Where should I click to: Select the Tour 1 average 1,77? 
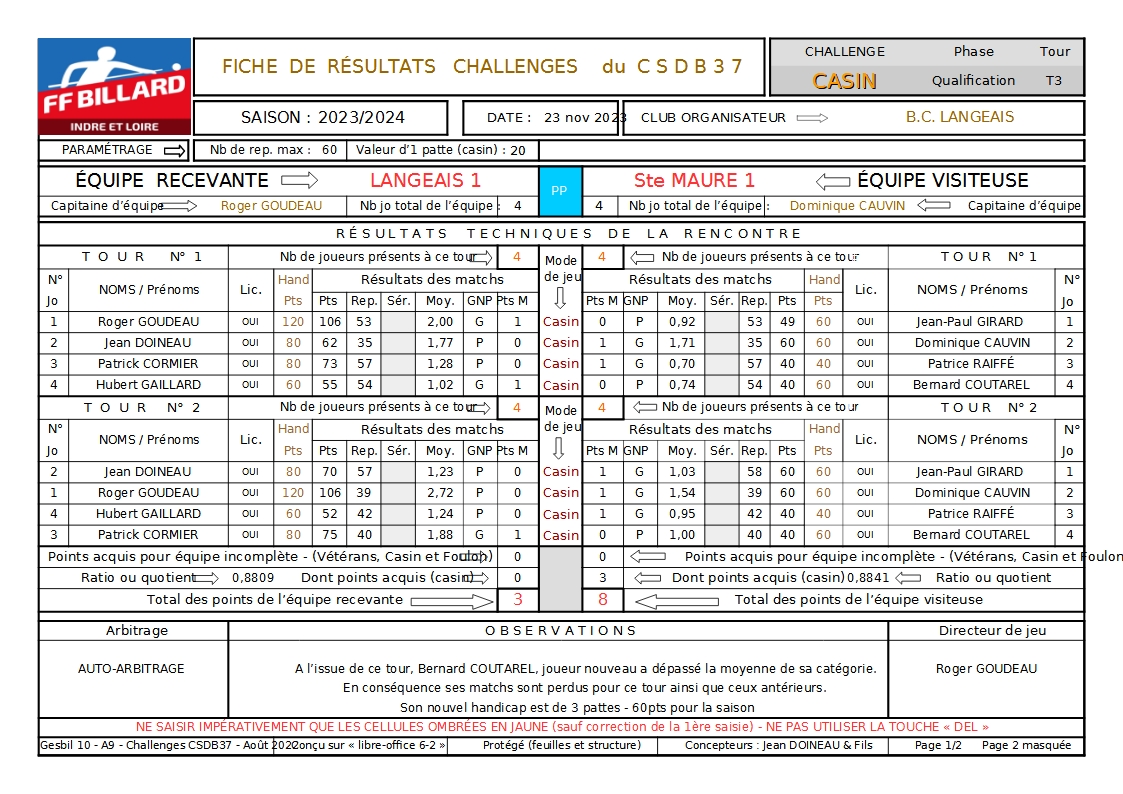440,343
